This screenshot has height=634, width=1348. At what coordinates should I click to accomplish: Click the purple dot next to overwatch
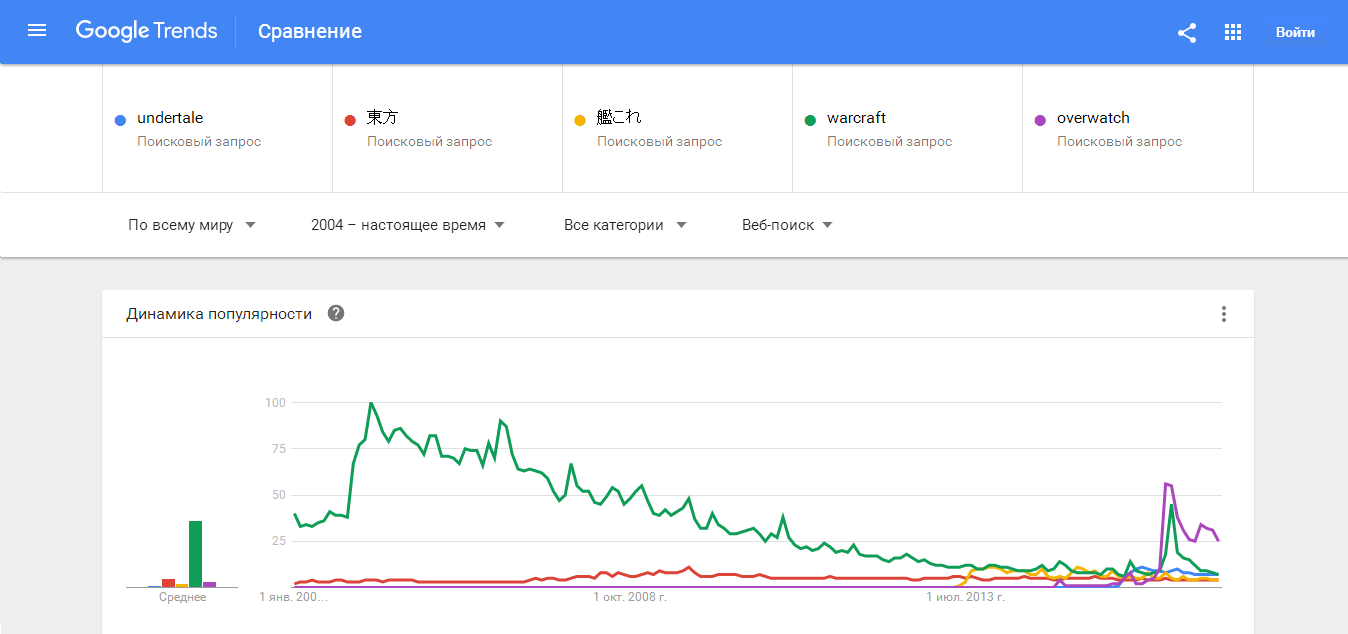click(1040, 120)
